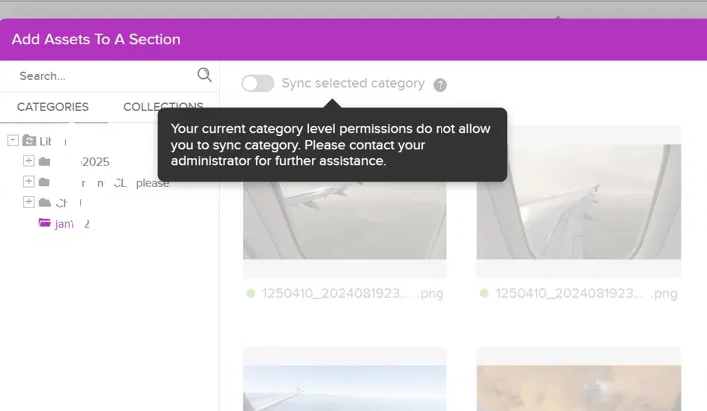Open the second airplane window thumbnail
Viewport: 707px width, 411px height.
(x=579, y=201)
